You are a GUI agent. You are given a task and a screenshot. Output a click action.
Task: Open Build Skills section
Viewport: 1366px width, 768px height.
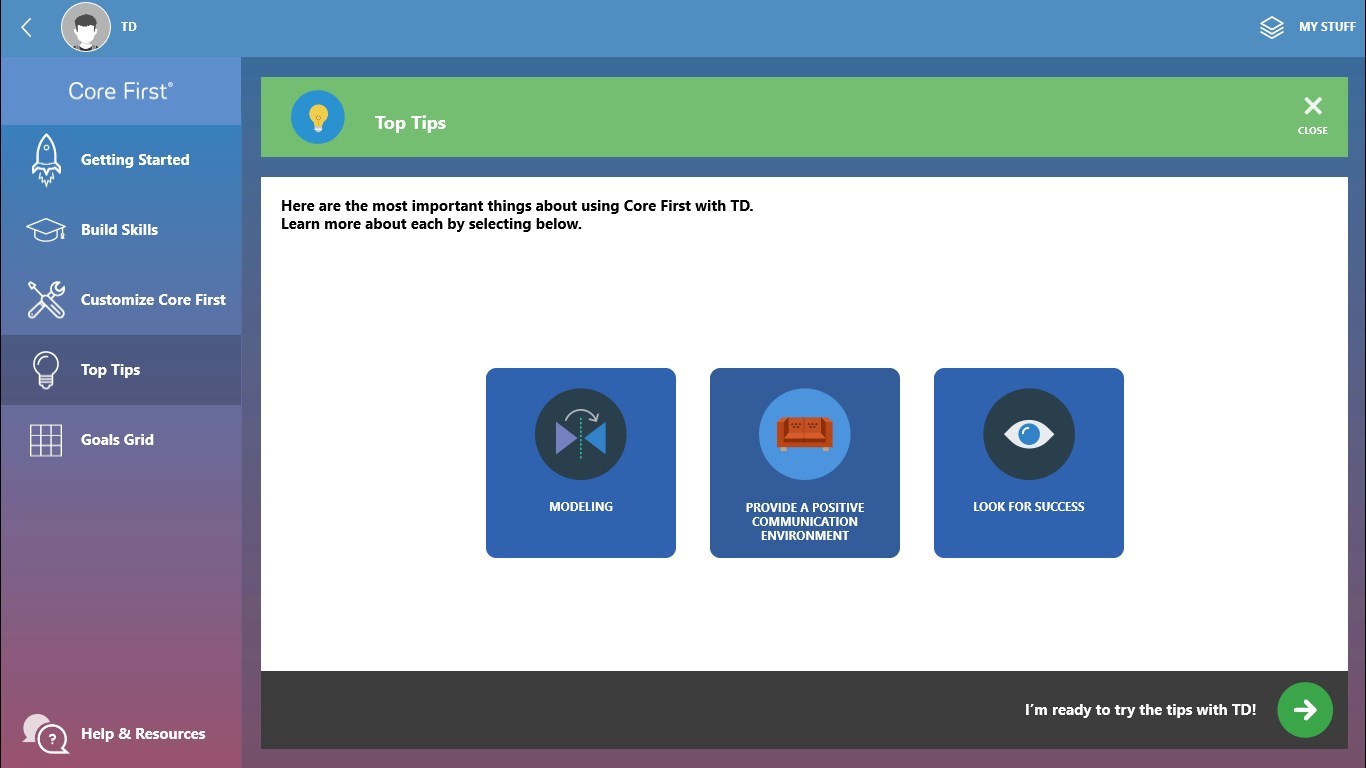tap(121, 230)
